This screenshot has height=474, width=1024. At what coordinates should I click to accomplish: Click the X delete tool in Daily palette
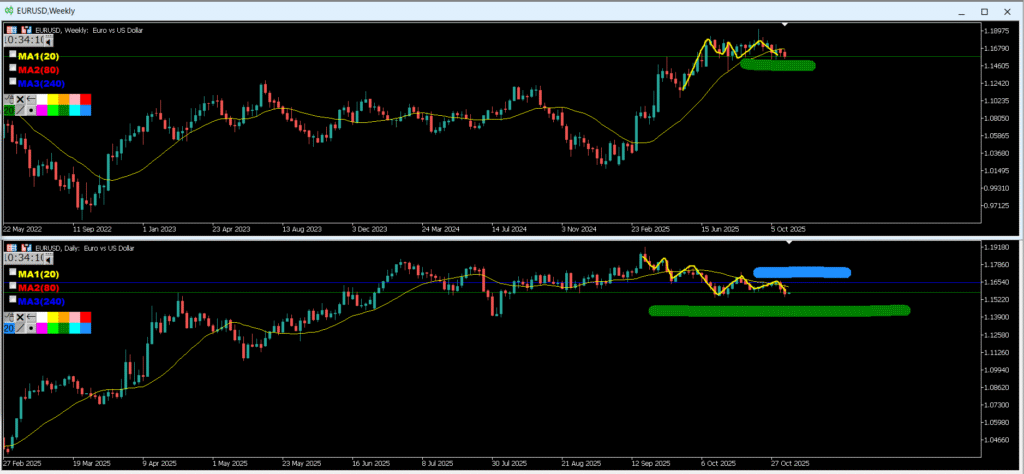tap(20, 316)
